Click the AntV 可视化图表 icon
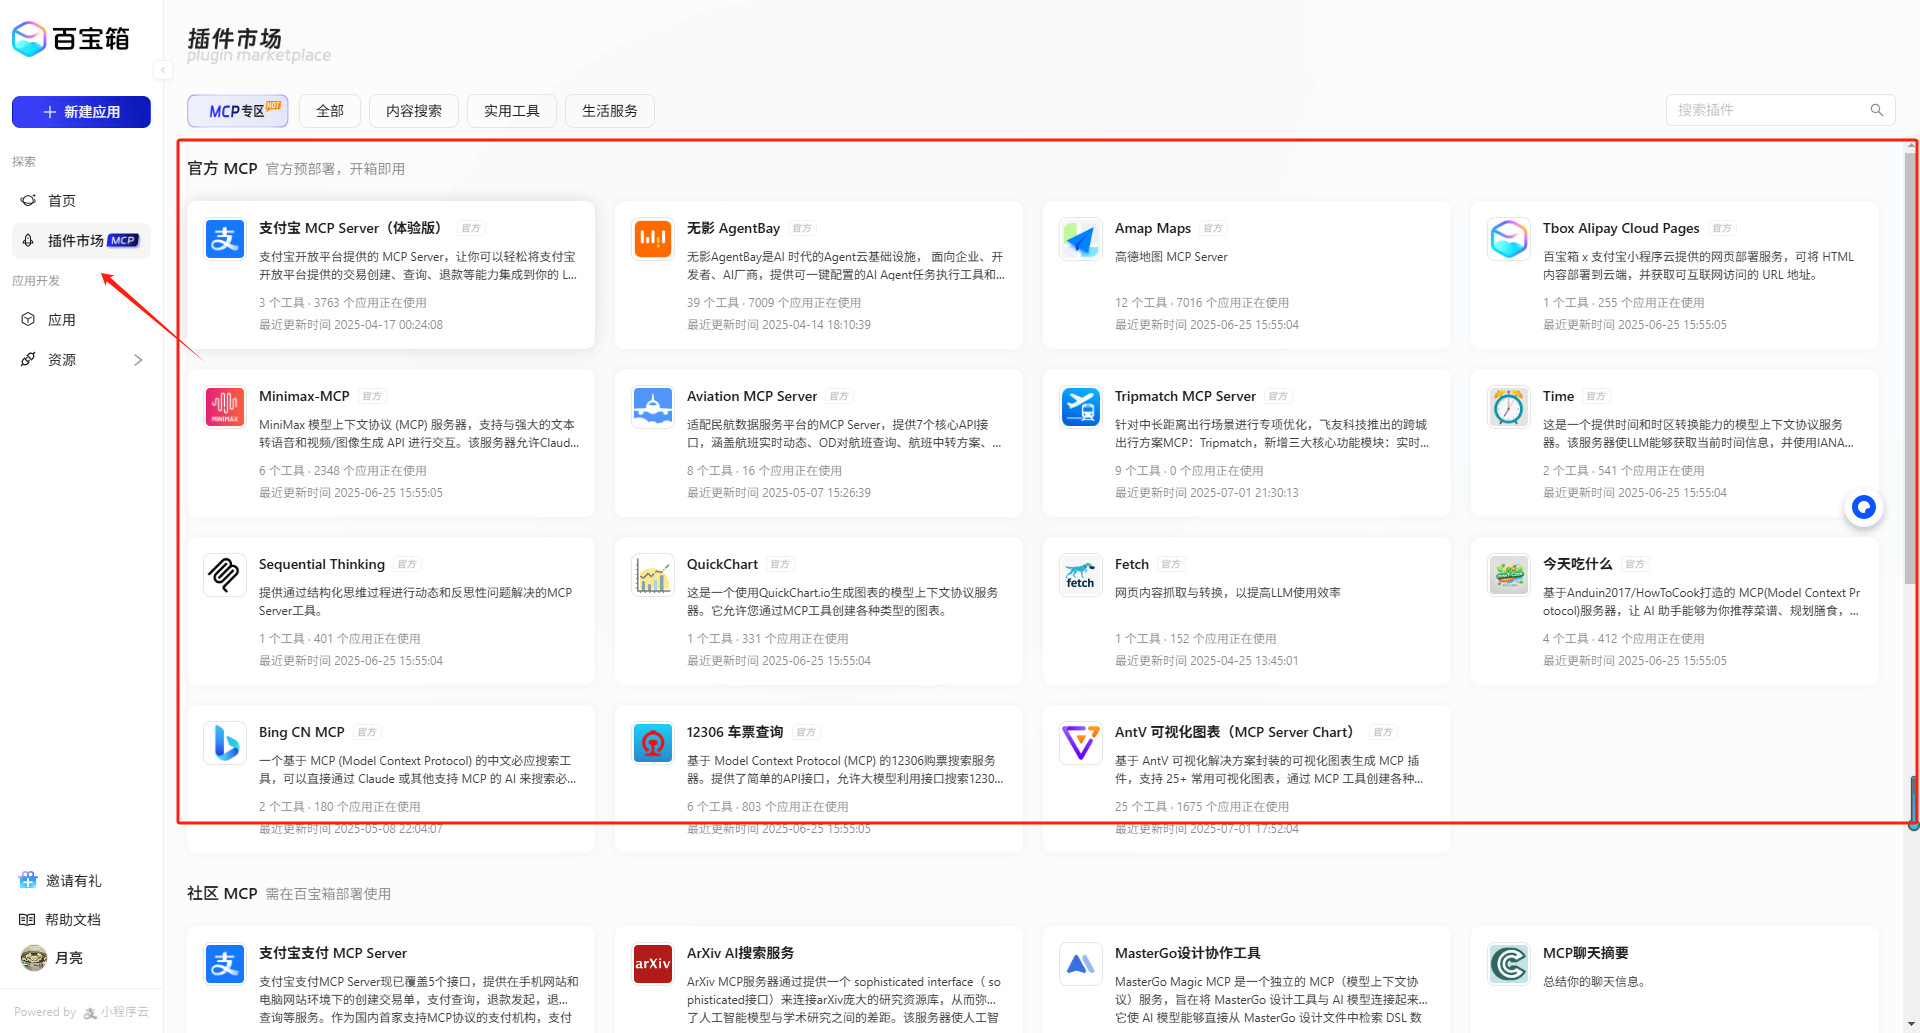The image size is (1920, 1033). click(x=1081, y=743)
